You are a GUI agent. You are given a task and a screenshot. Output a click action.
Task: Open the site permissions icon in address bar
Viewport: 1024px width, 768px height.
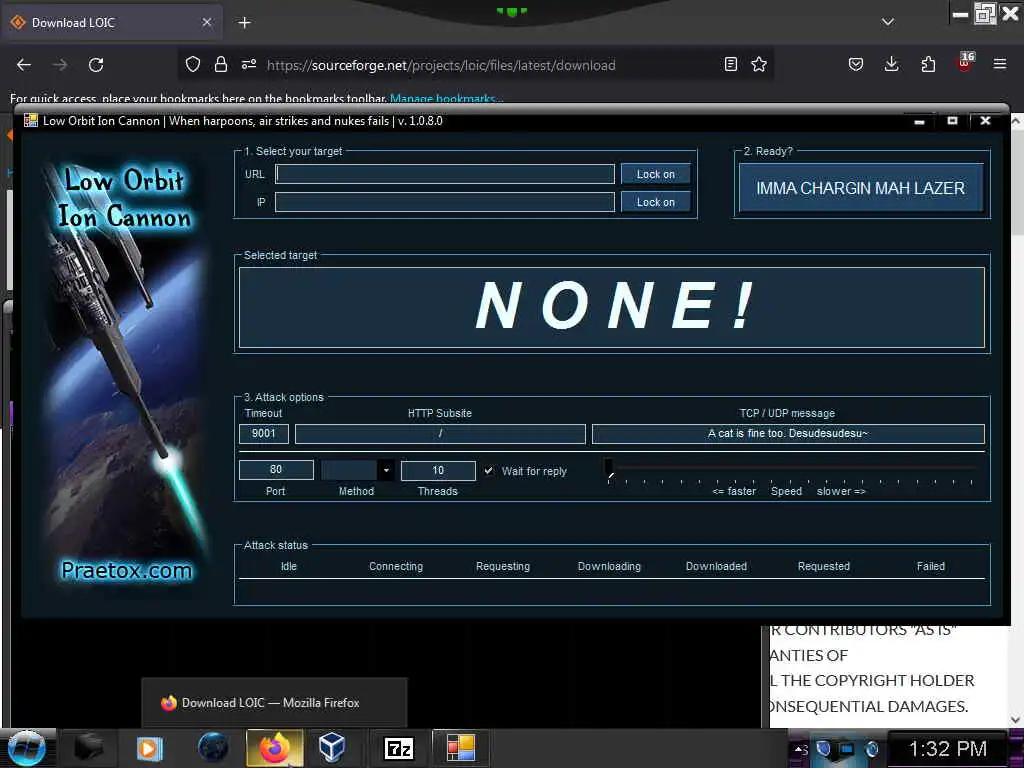pos(249,64)
